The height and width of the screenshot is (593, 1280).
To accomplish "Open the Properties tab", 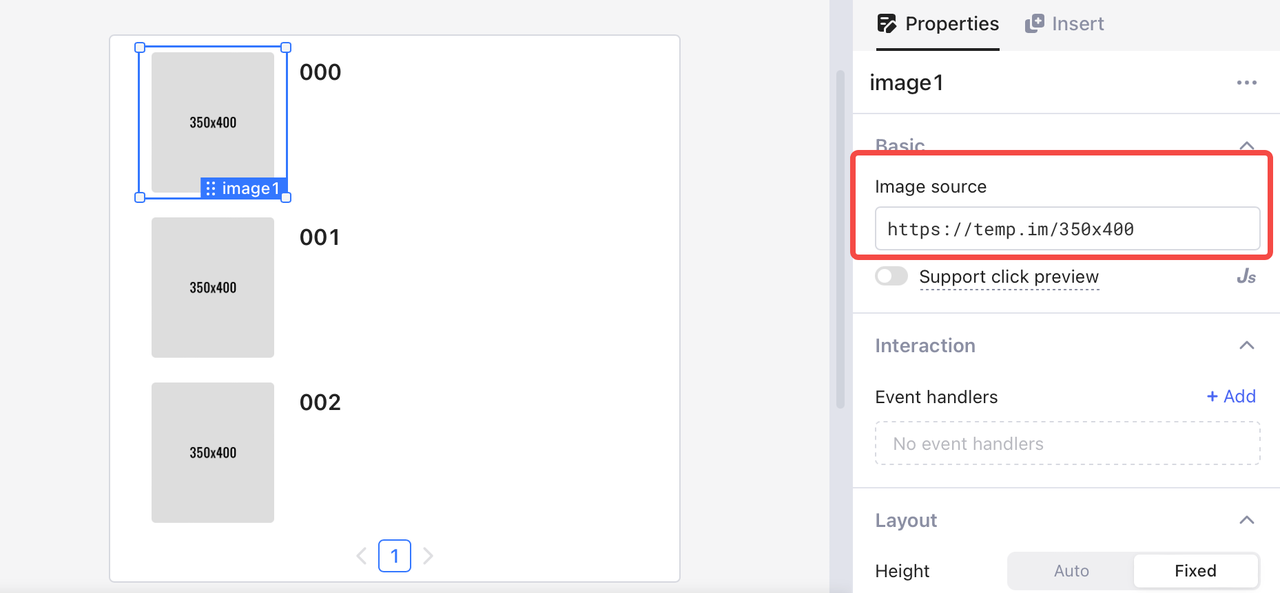I will click(951, 24).
